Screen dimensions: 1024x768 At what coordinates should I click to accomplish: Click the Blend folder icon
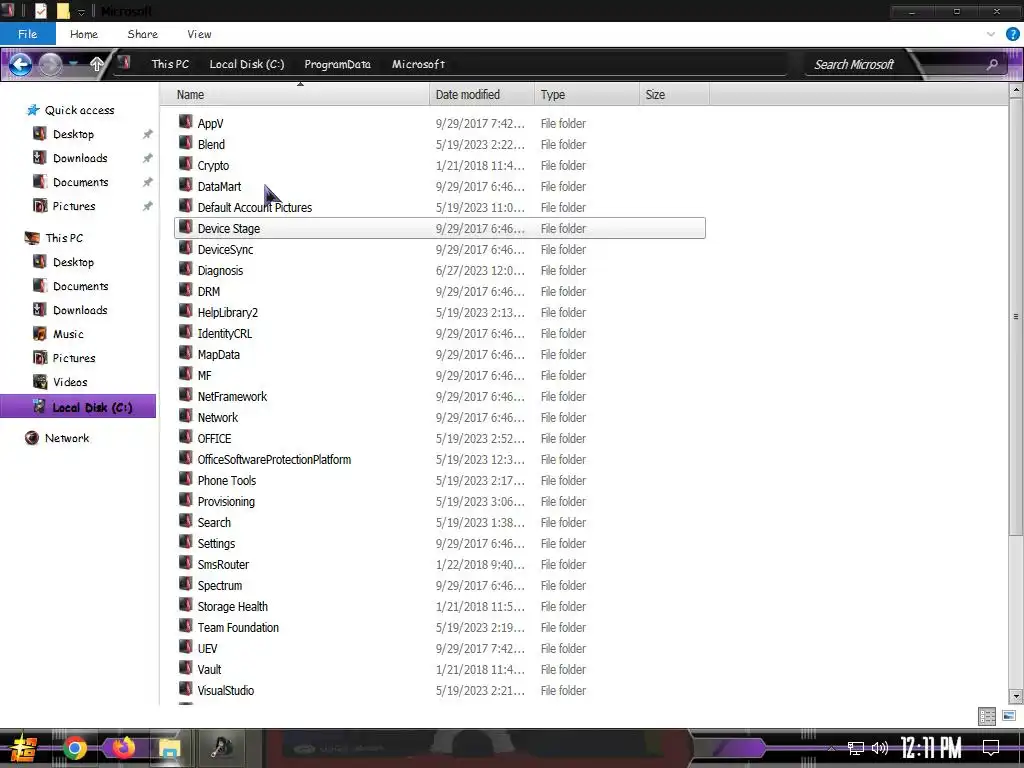185,143
